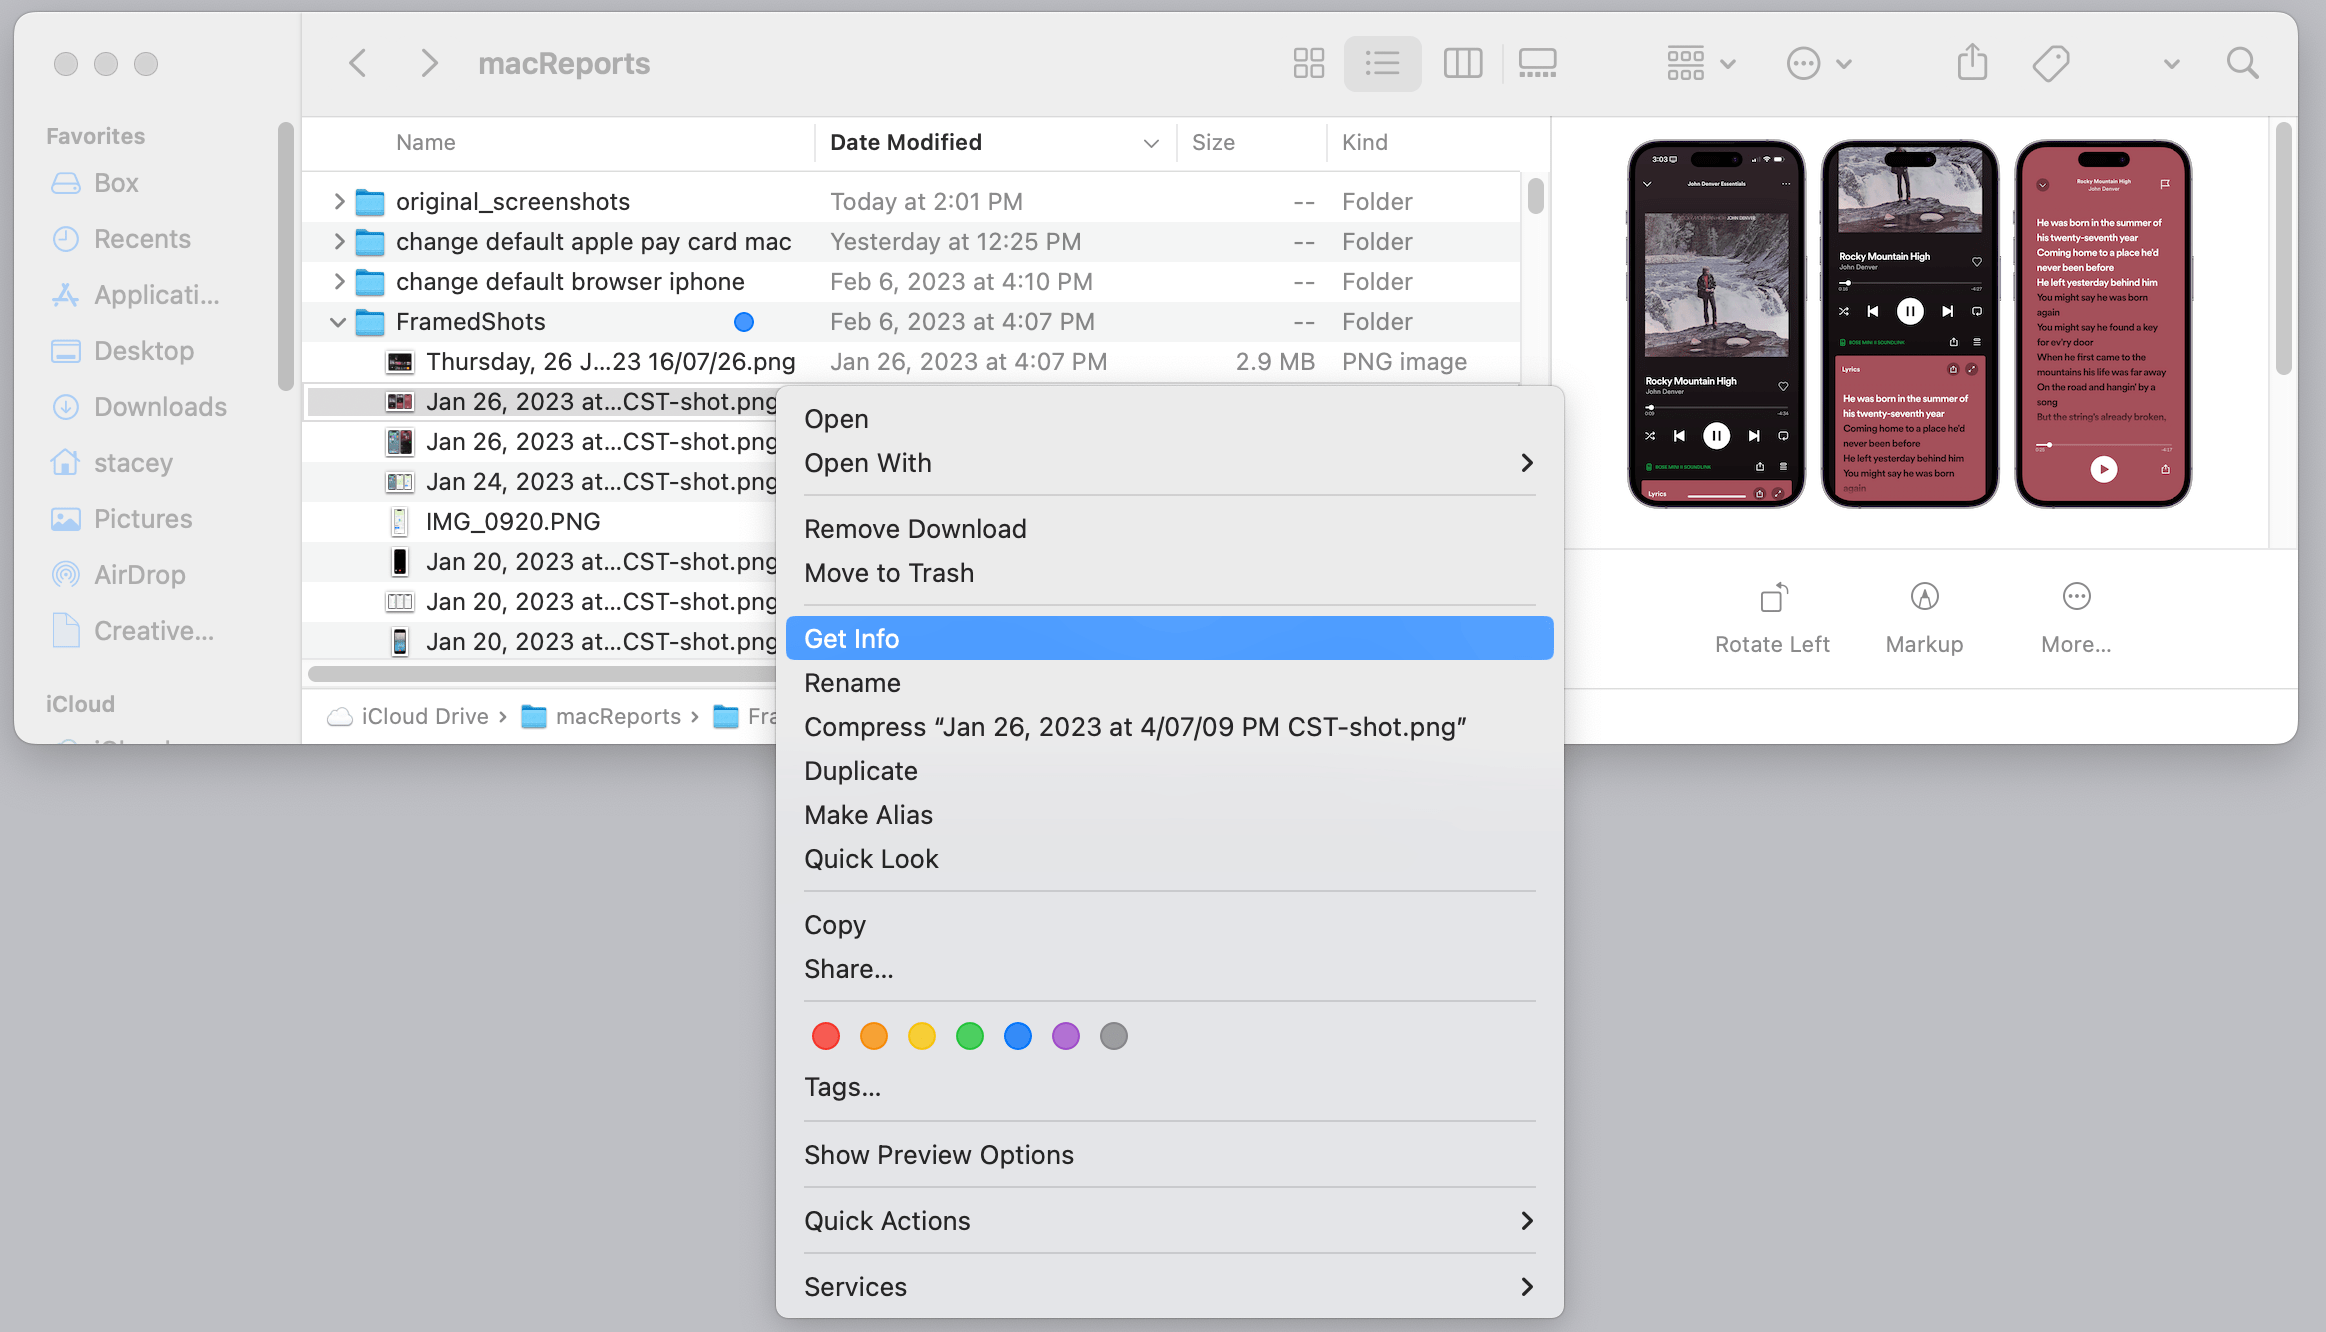Image resolution: width=2326 pixels, height=1332 pixels.
Task: Open the toolbar overflow chevron
Action: 2171,64
